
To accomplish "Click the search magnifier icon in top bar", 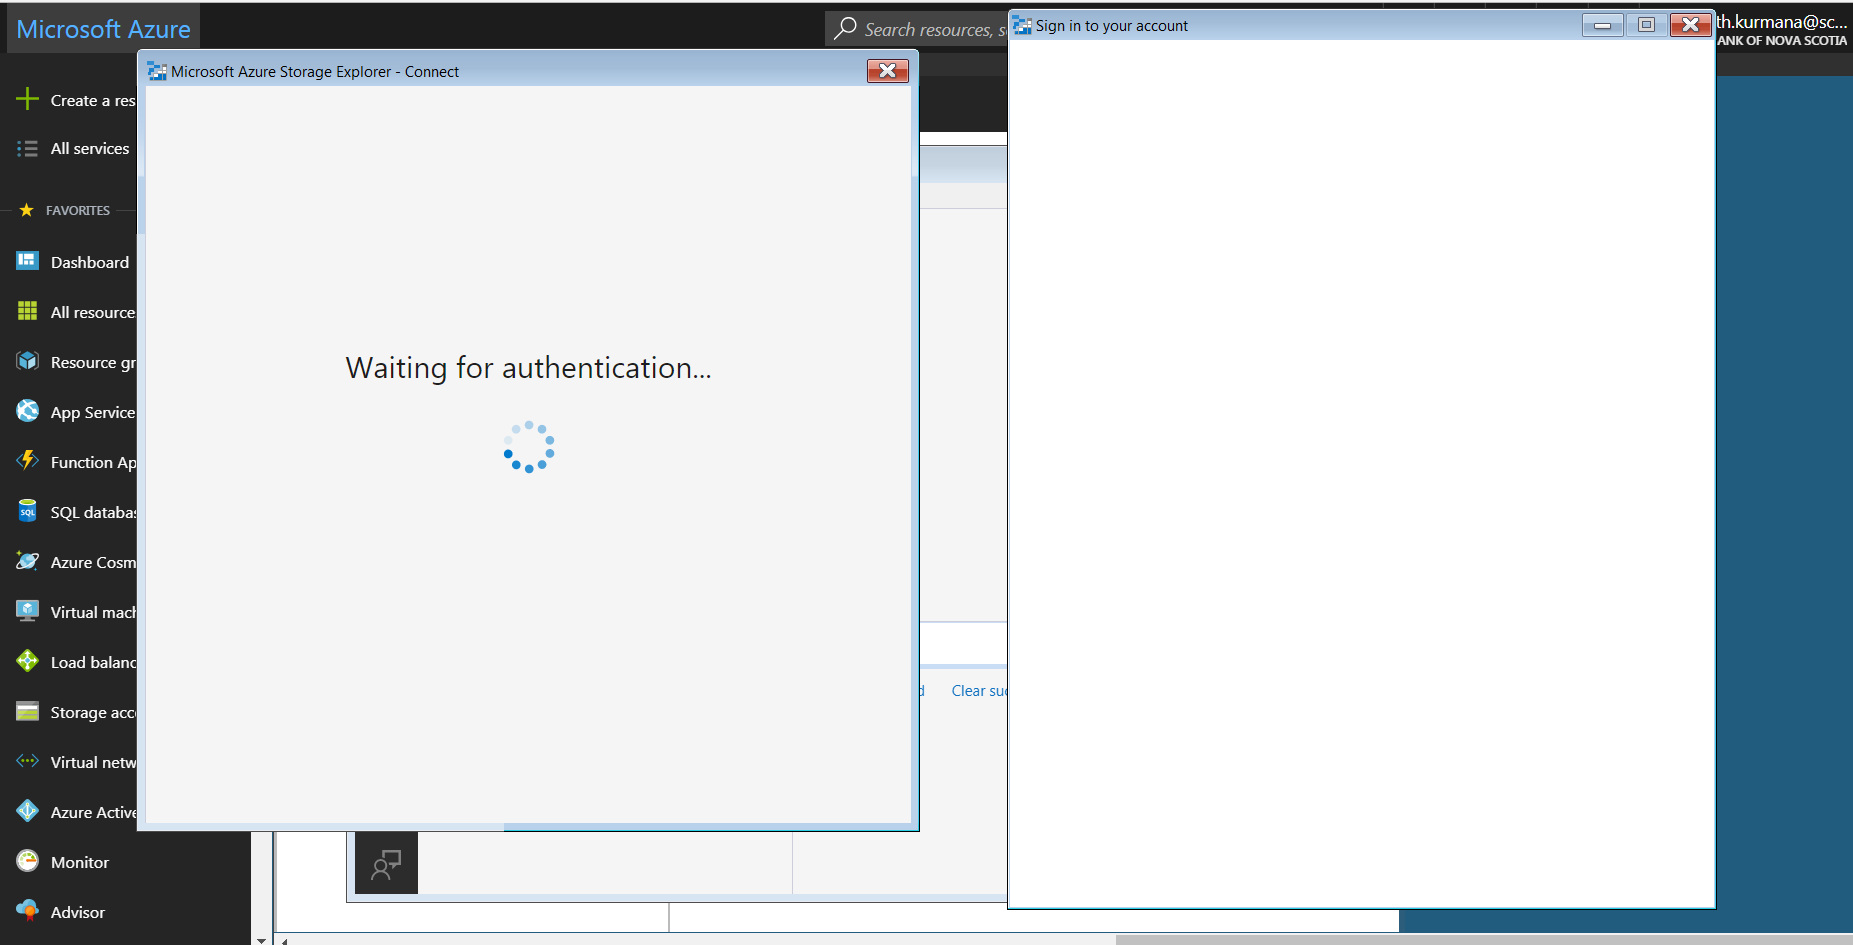I will click(x=845, y=28).
